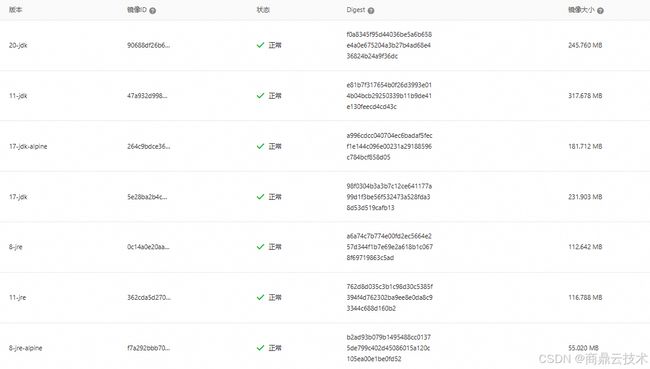Screen dimensions: 650x369
Task: Click the digest of the 20-jdk image
Action: 389,45
